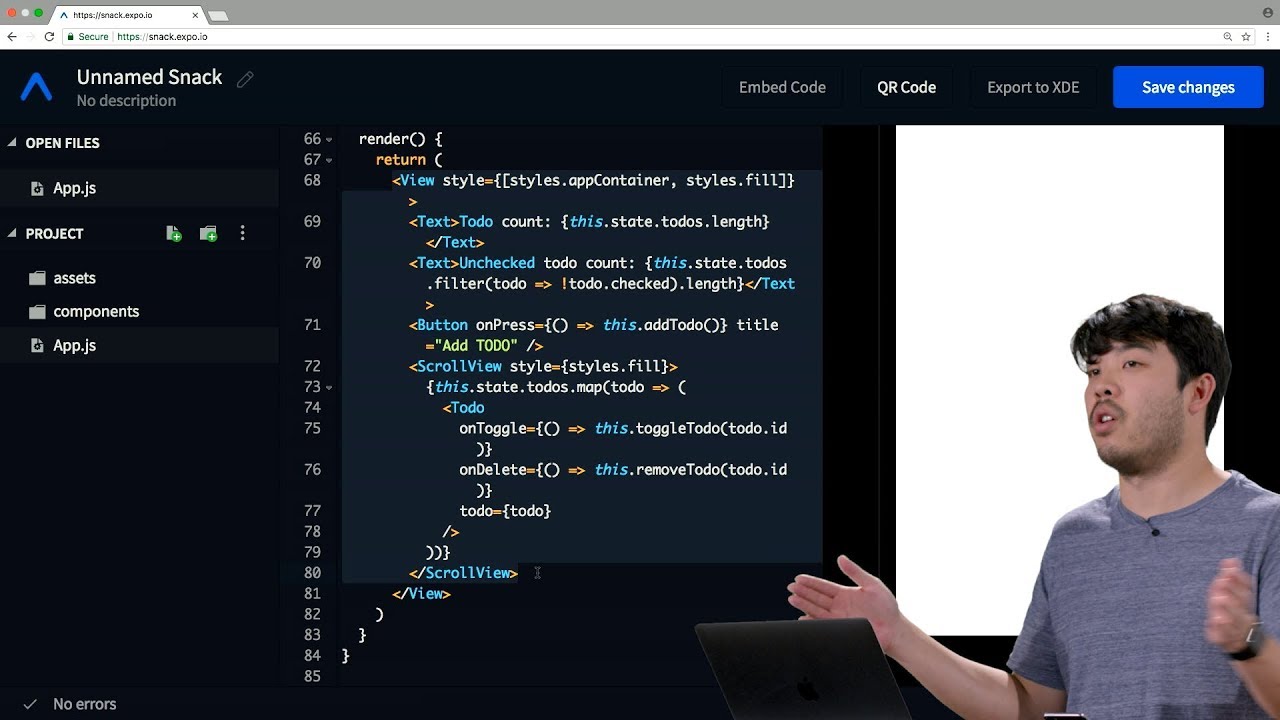Bookmark the page with the star icon

pyautogui.click(x=1246, y=37)
